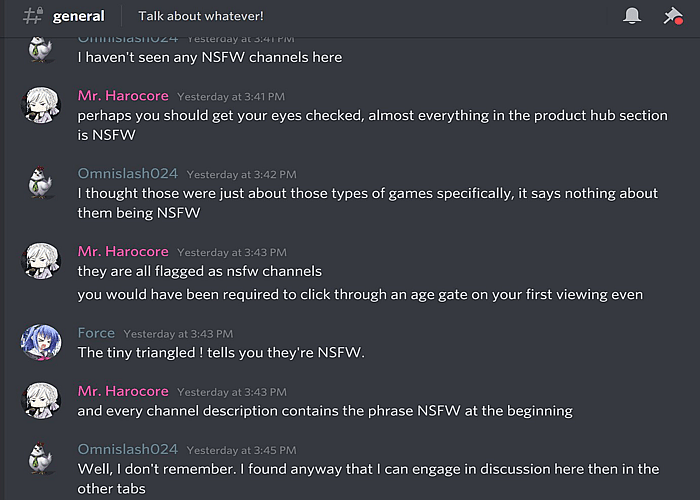Click the message "I haven't seen any NSFW channels here"
The image size is (700, 500).
pyautogui.click(x=210, y=57)
